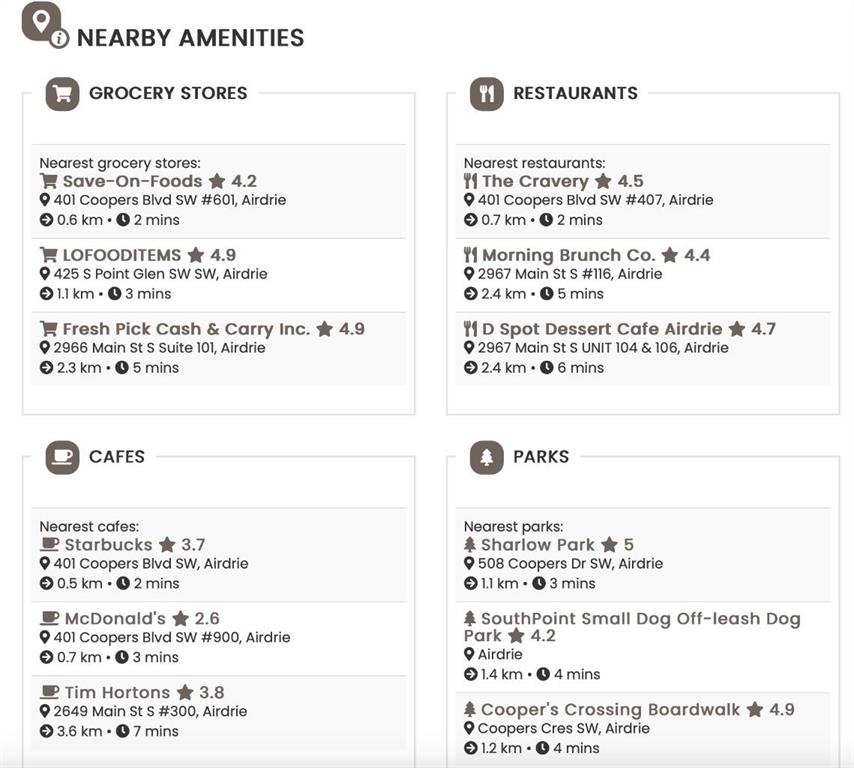The height and width of the screenshot is (768, 854).
Task: Select SouthPoint Small Dog Off-leash Dog Park
Action: pyautogui.click(x=632, y=627)
